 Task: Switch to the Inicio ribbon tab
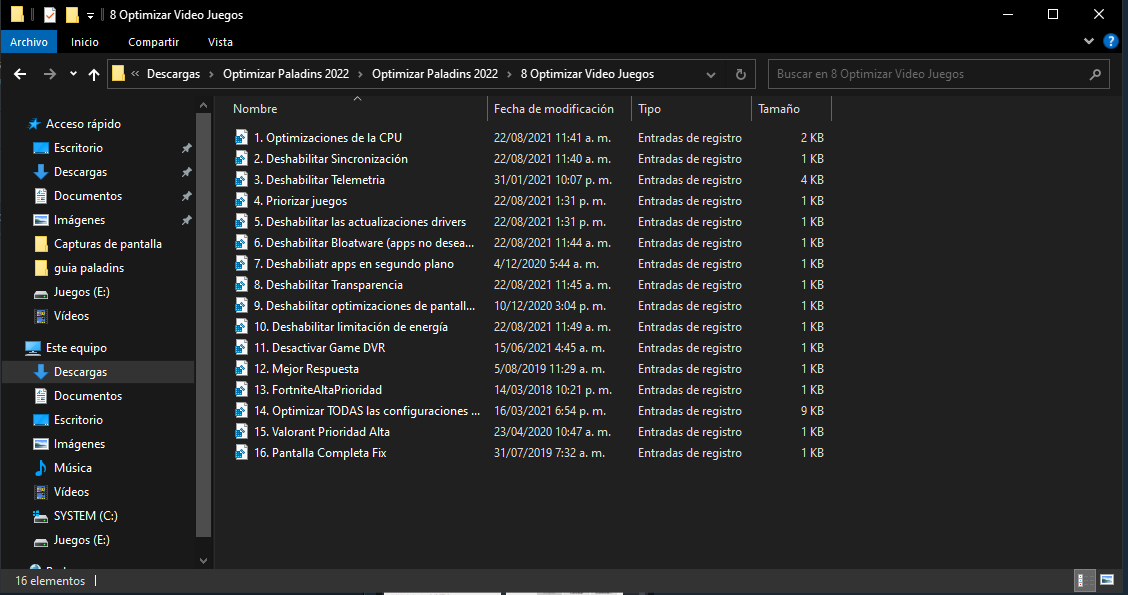click(x=84, y=42)
